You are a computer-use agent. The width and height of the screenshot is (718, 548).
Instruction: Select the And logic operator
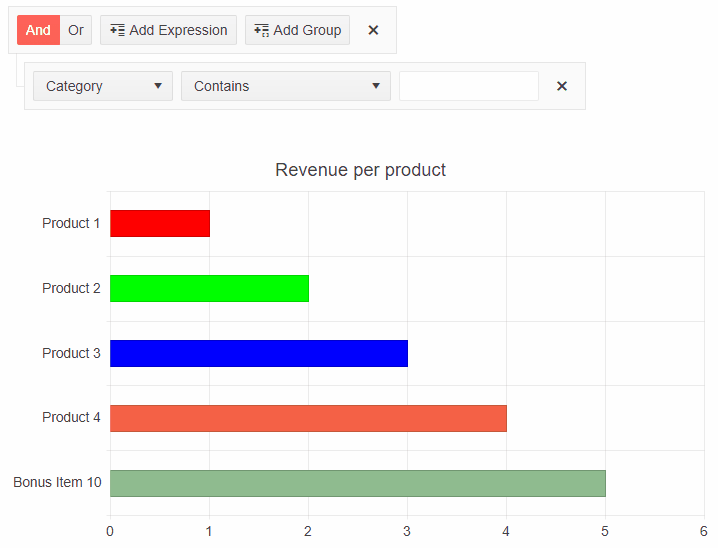38,30
